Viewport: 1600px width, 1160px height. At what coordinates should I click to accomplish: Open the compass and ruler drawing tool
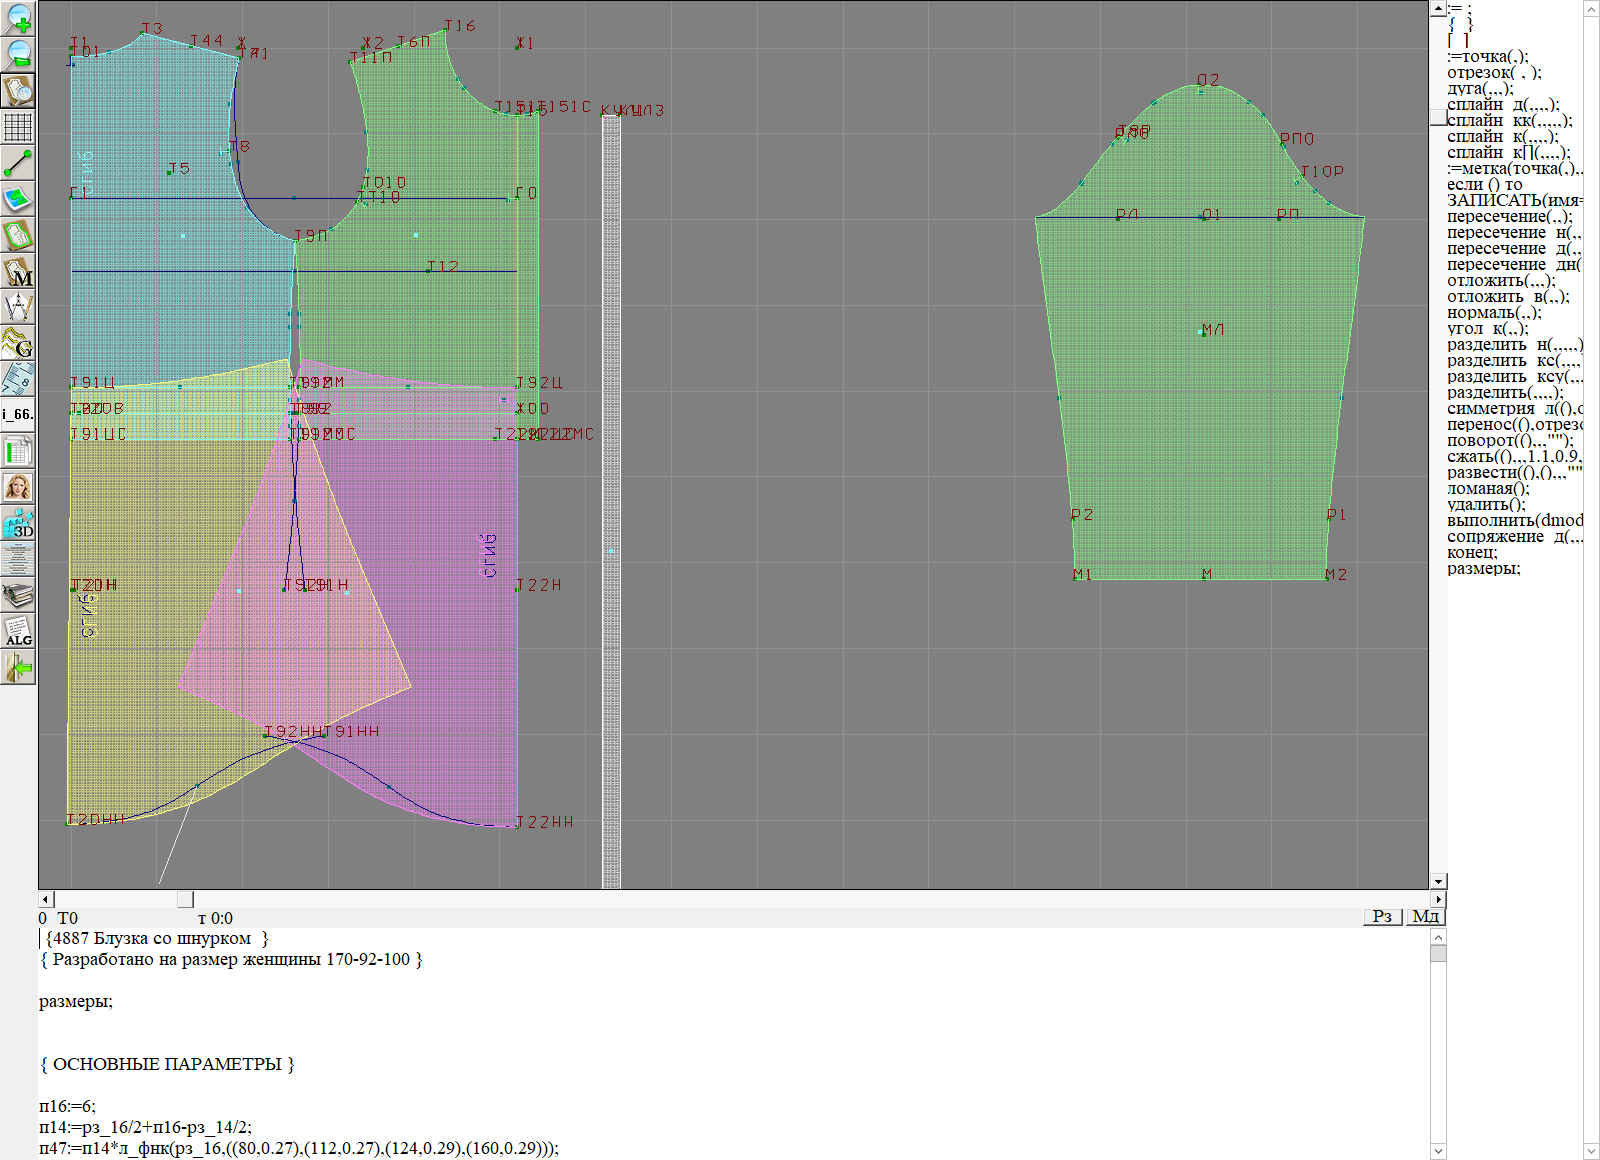point(18,307)
